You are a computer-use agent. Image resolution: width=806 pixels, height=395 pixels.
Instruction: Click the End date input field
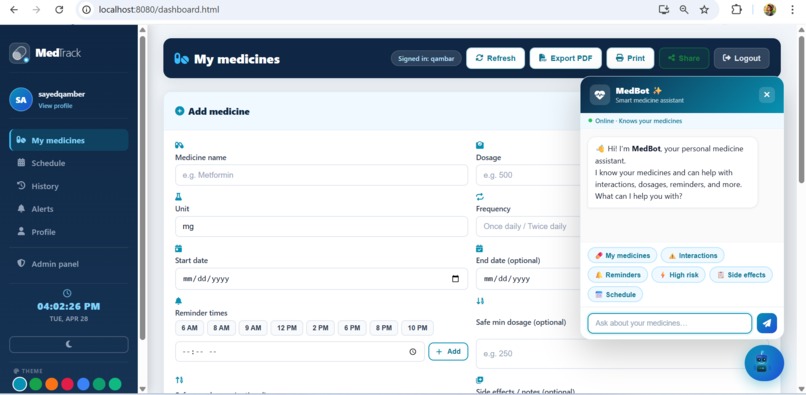point(528,279)
